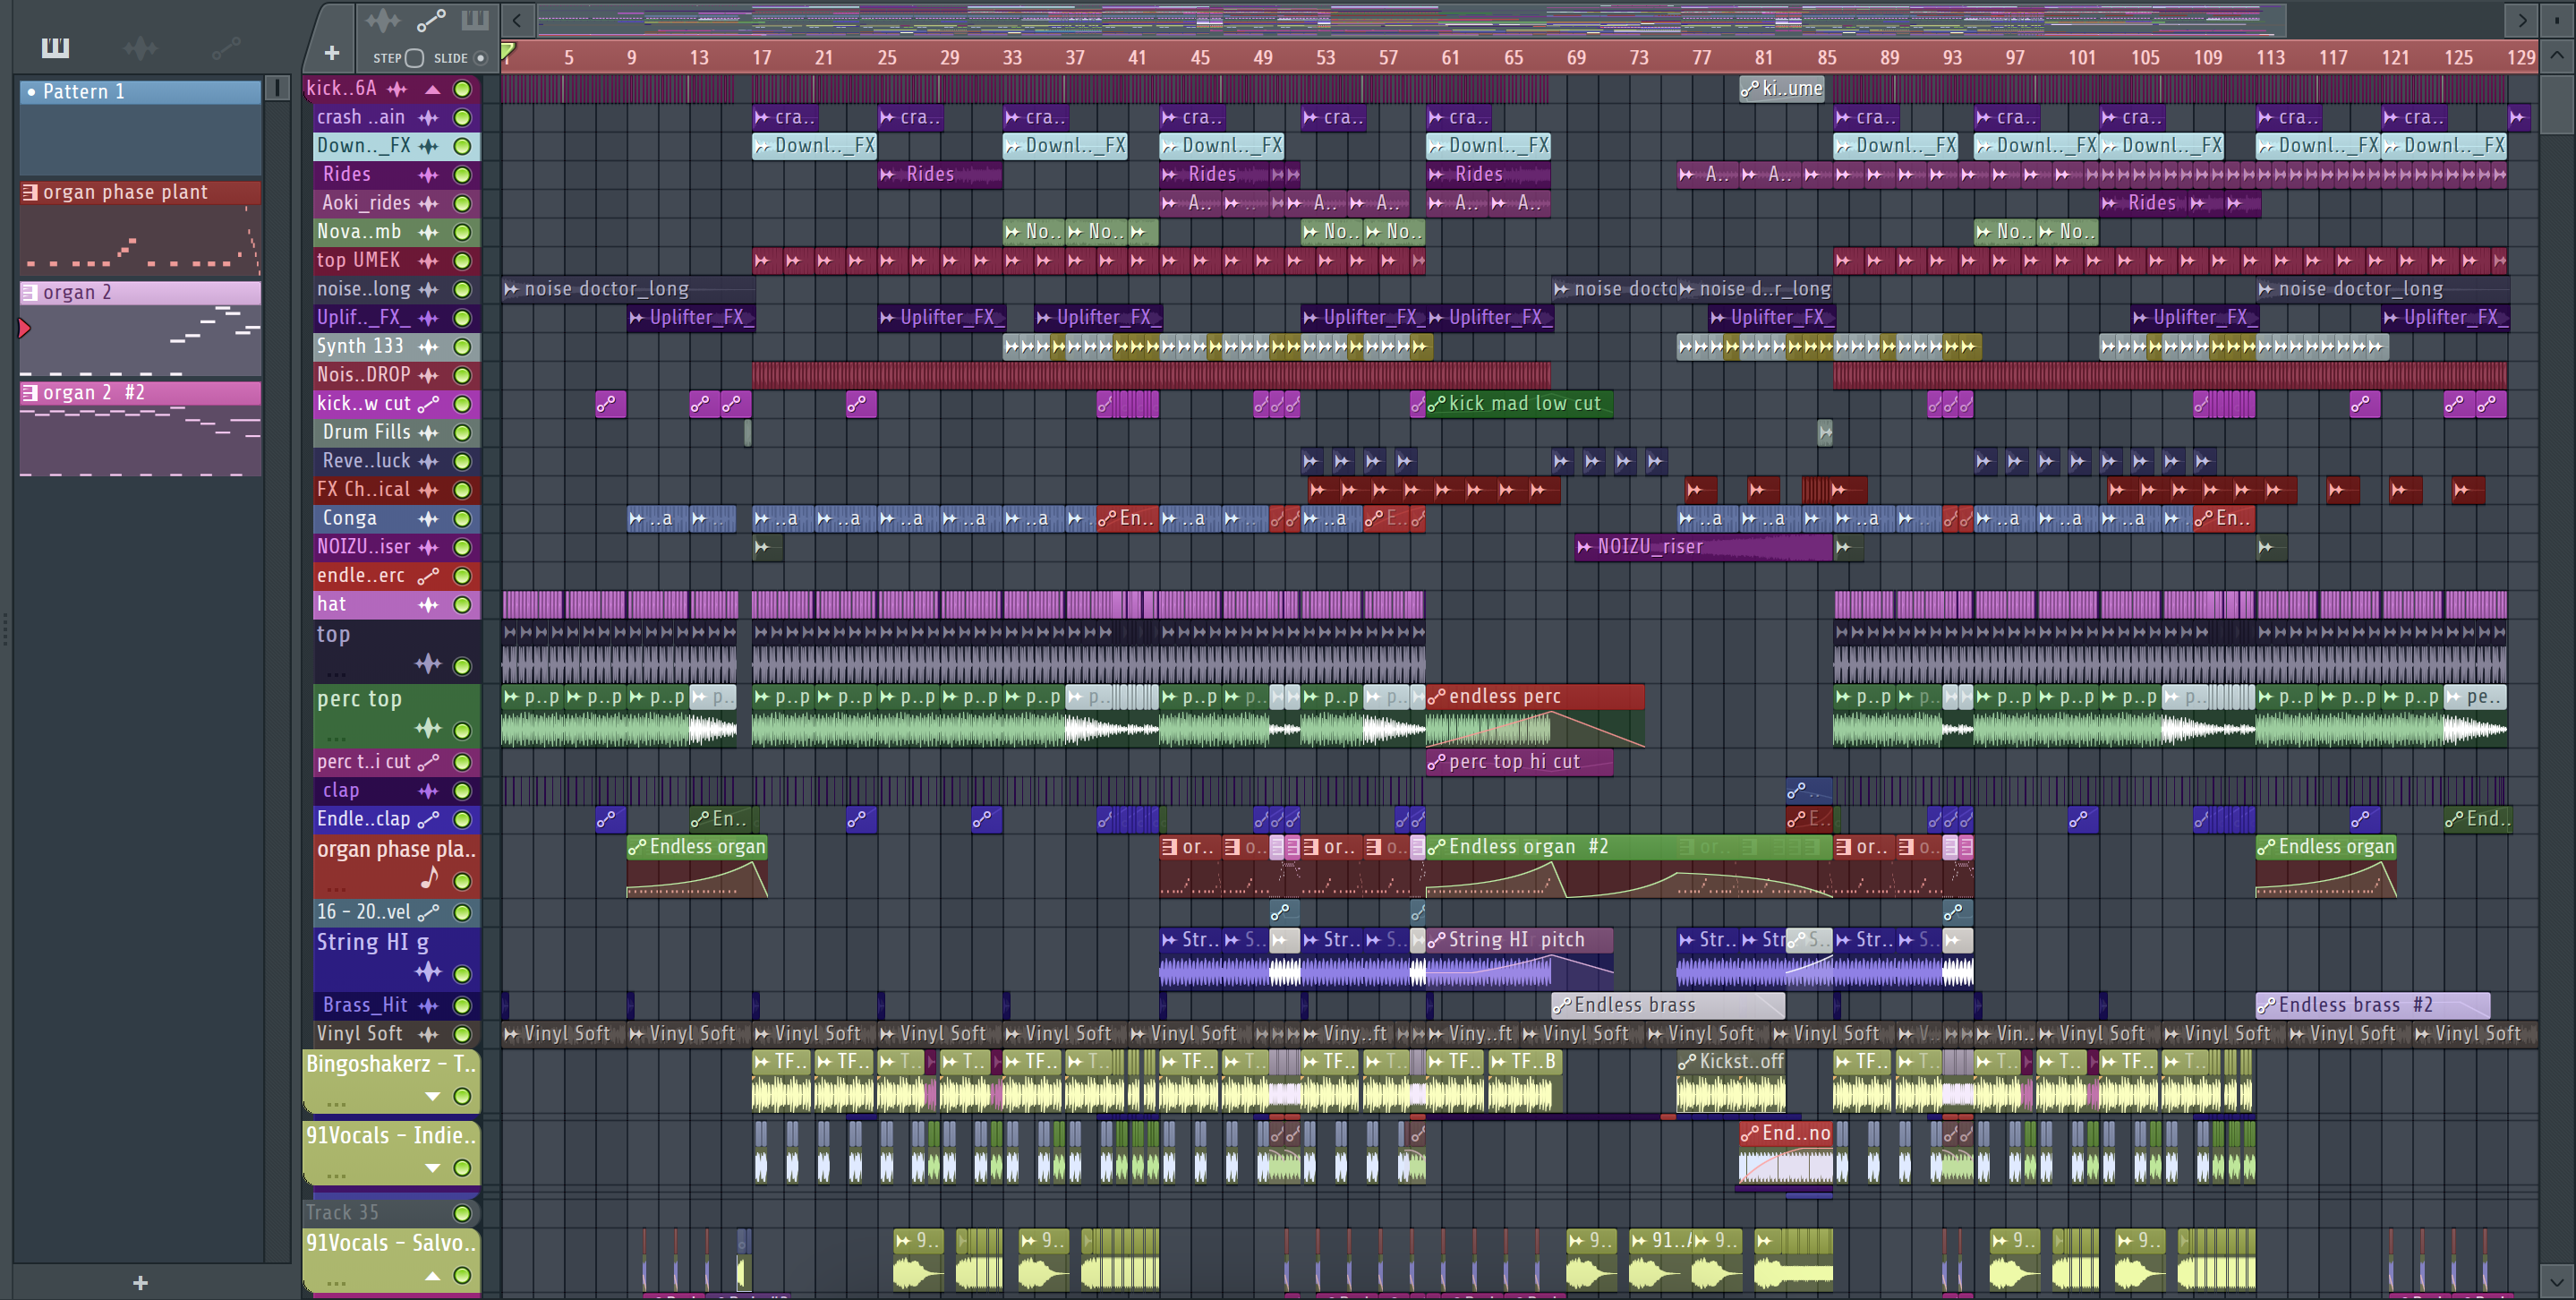Click the automation icon on the kick..w cut track
The width and height of the screenshot is (2576, 1300).
click(x=428, y=404)
